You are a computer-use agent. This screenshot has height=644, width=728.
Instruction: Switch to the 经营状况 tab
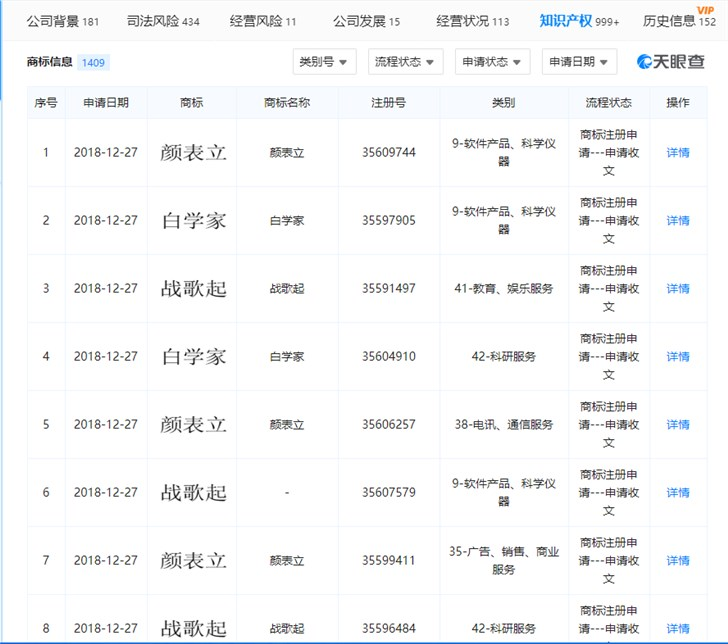tap(472, 21)
